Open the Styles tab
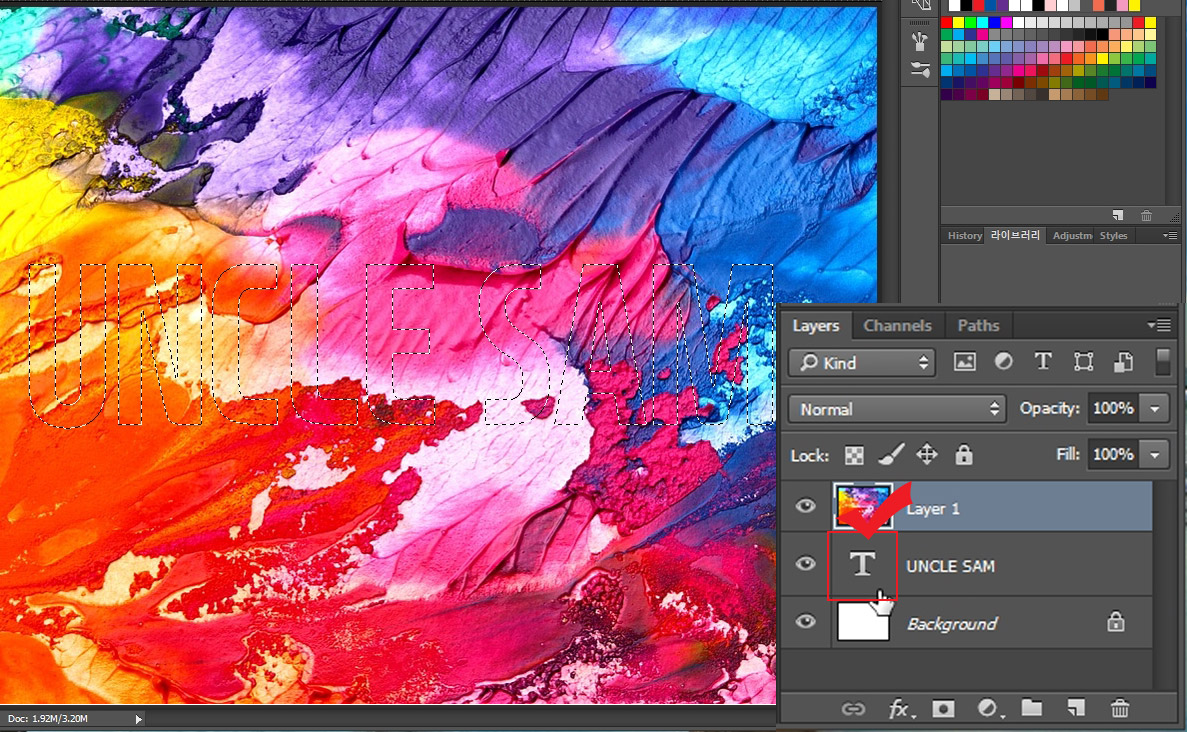This screenshot has width=1187, height=732. [1114, 236]
